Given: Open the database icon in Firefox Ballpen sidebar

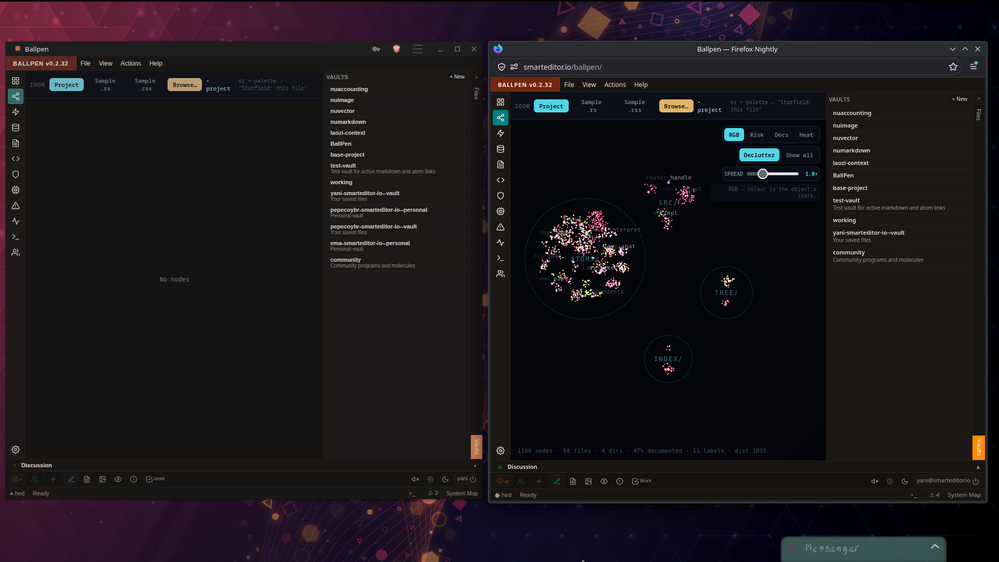Looking at the screenshot, I should [500, 149].
